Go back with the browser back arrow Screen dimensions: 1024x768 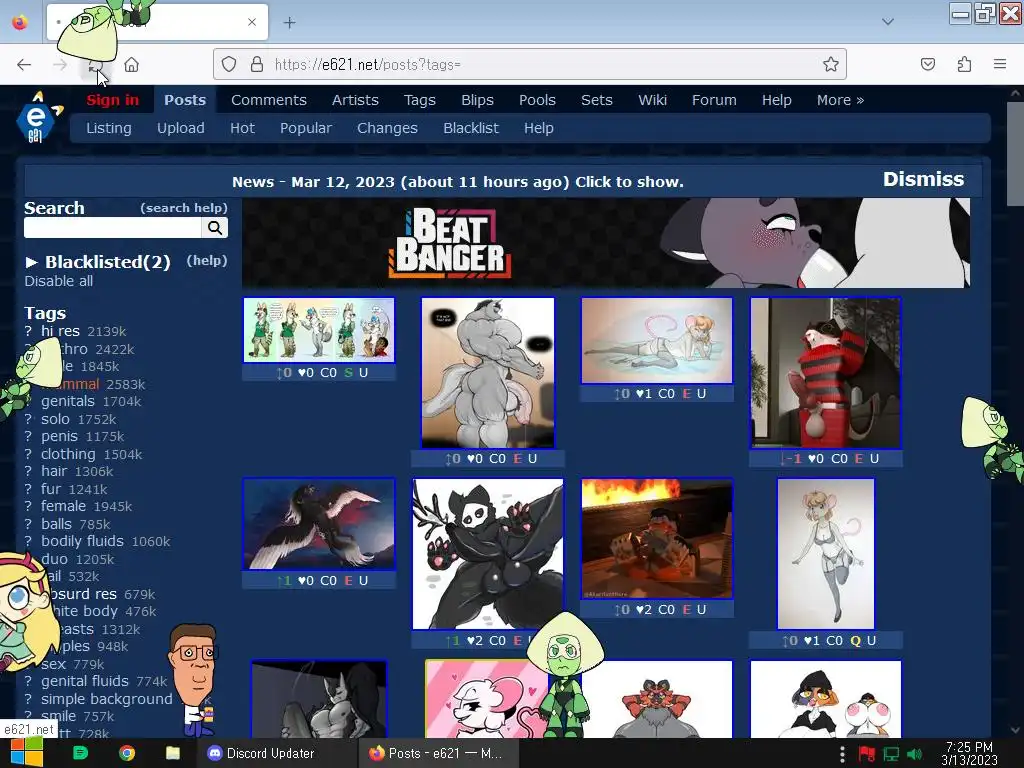click(x=24, y=65)
